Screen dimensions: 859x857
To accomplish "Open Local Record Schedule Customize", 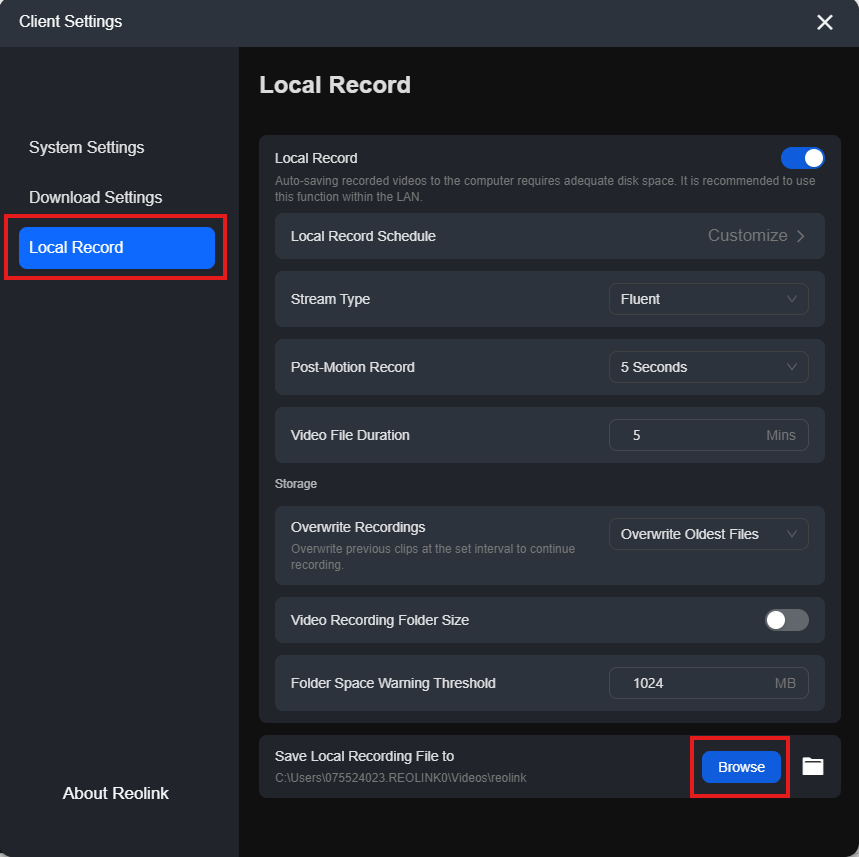I will (756, 236).
